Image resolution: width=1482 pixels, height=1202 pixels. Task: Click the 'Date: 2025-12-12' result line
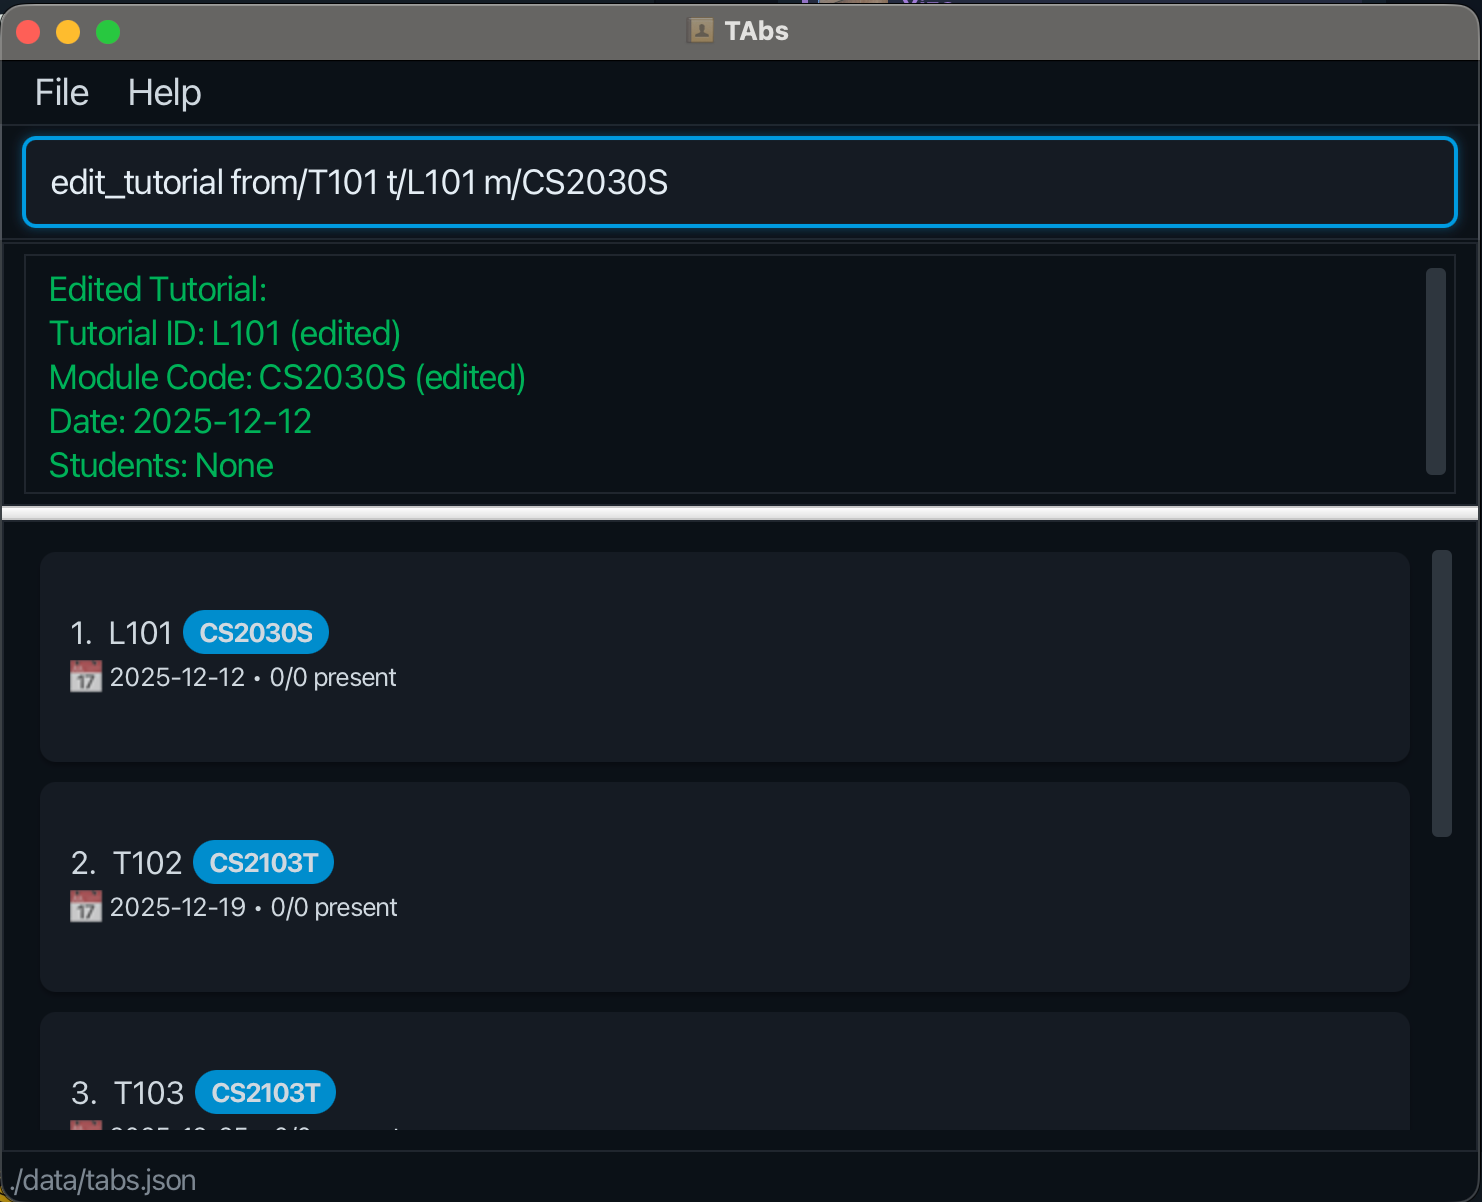tap(180, 422)
